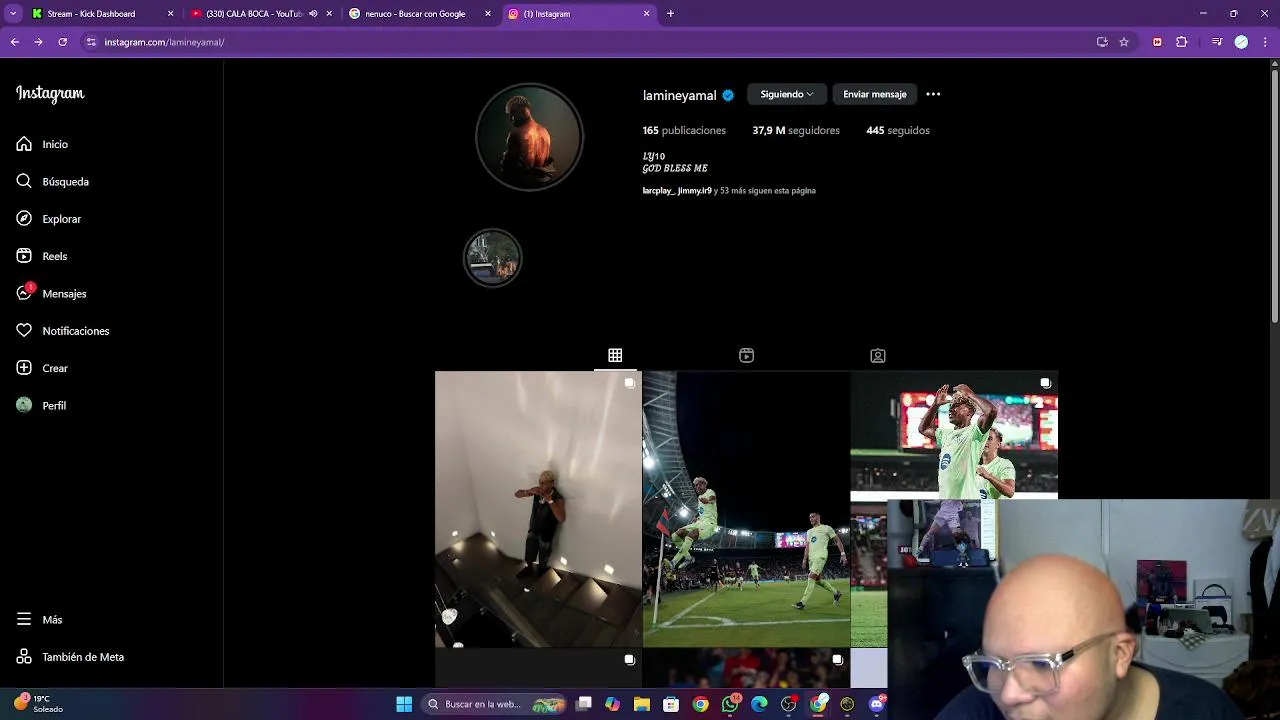Mute the YouTube tab audio icon
The width and height of the screenshot is (1280, 720).
tap(313, 14)
